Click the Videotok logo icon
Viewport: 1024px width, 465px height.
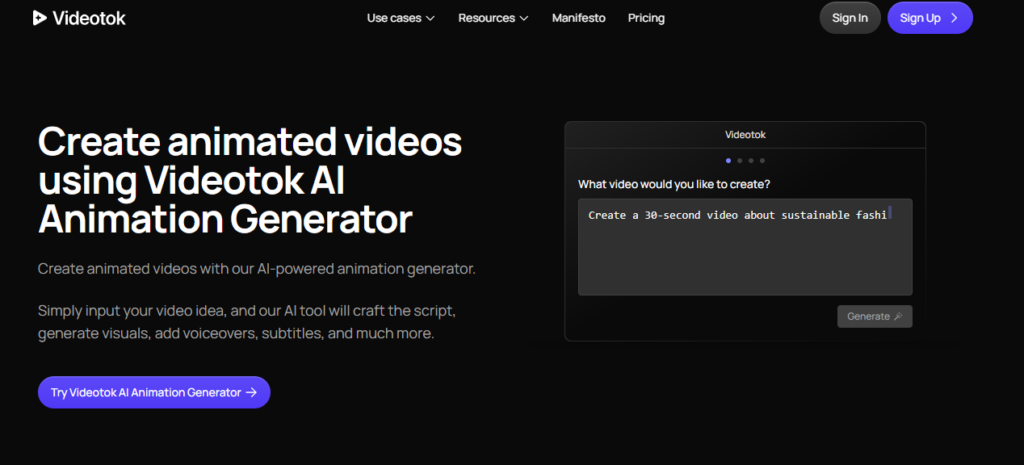(x=39, y=18)
